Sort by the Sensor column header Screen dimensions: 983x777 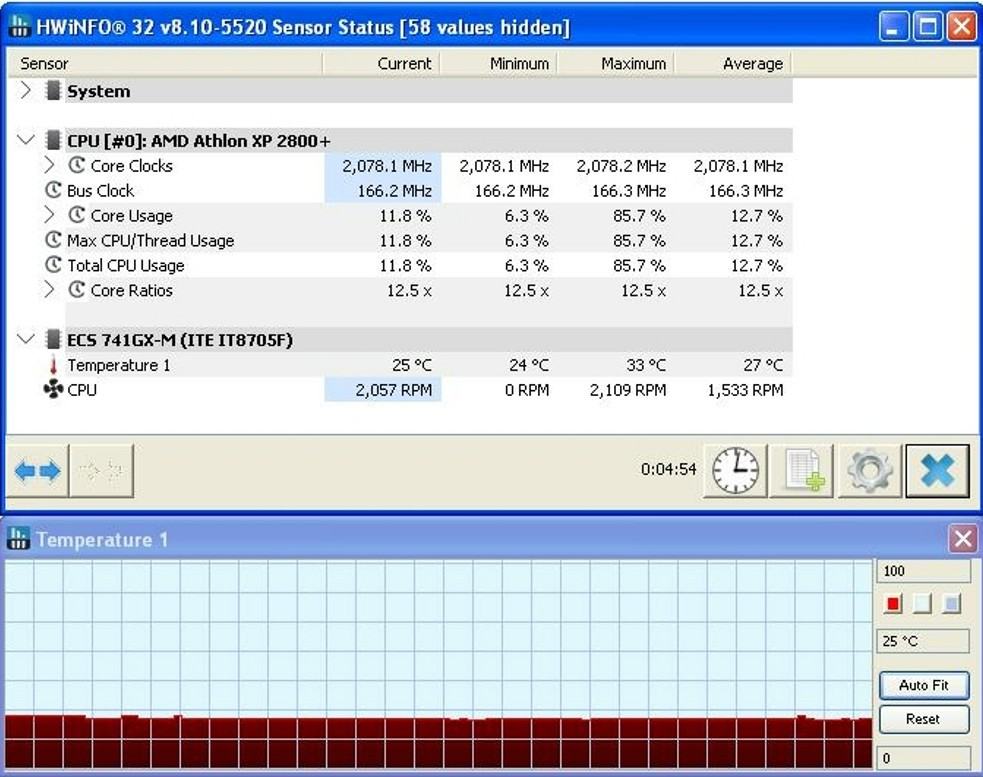pos(164,63)
